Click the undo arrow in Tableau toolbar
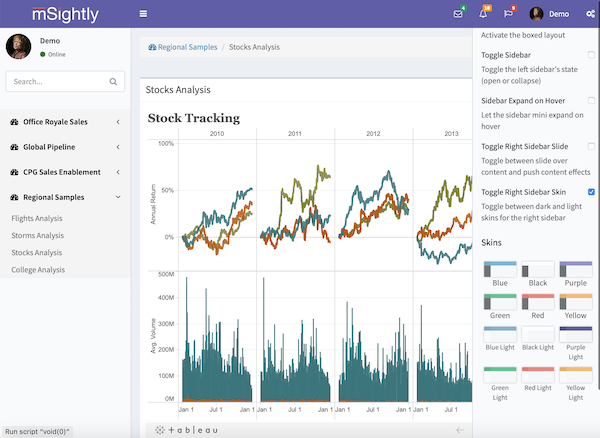 coord(460,430)
